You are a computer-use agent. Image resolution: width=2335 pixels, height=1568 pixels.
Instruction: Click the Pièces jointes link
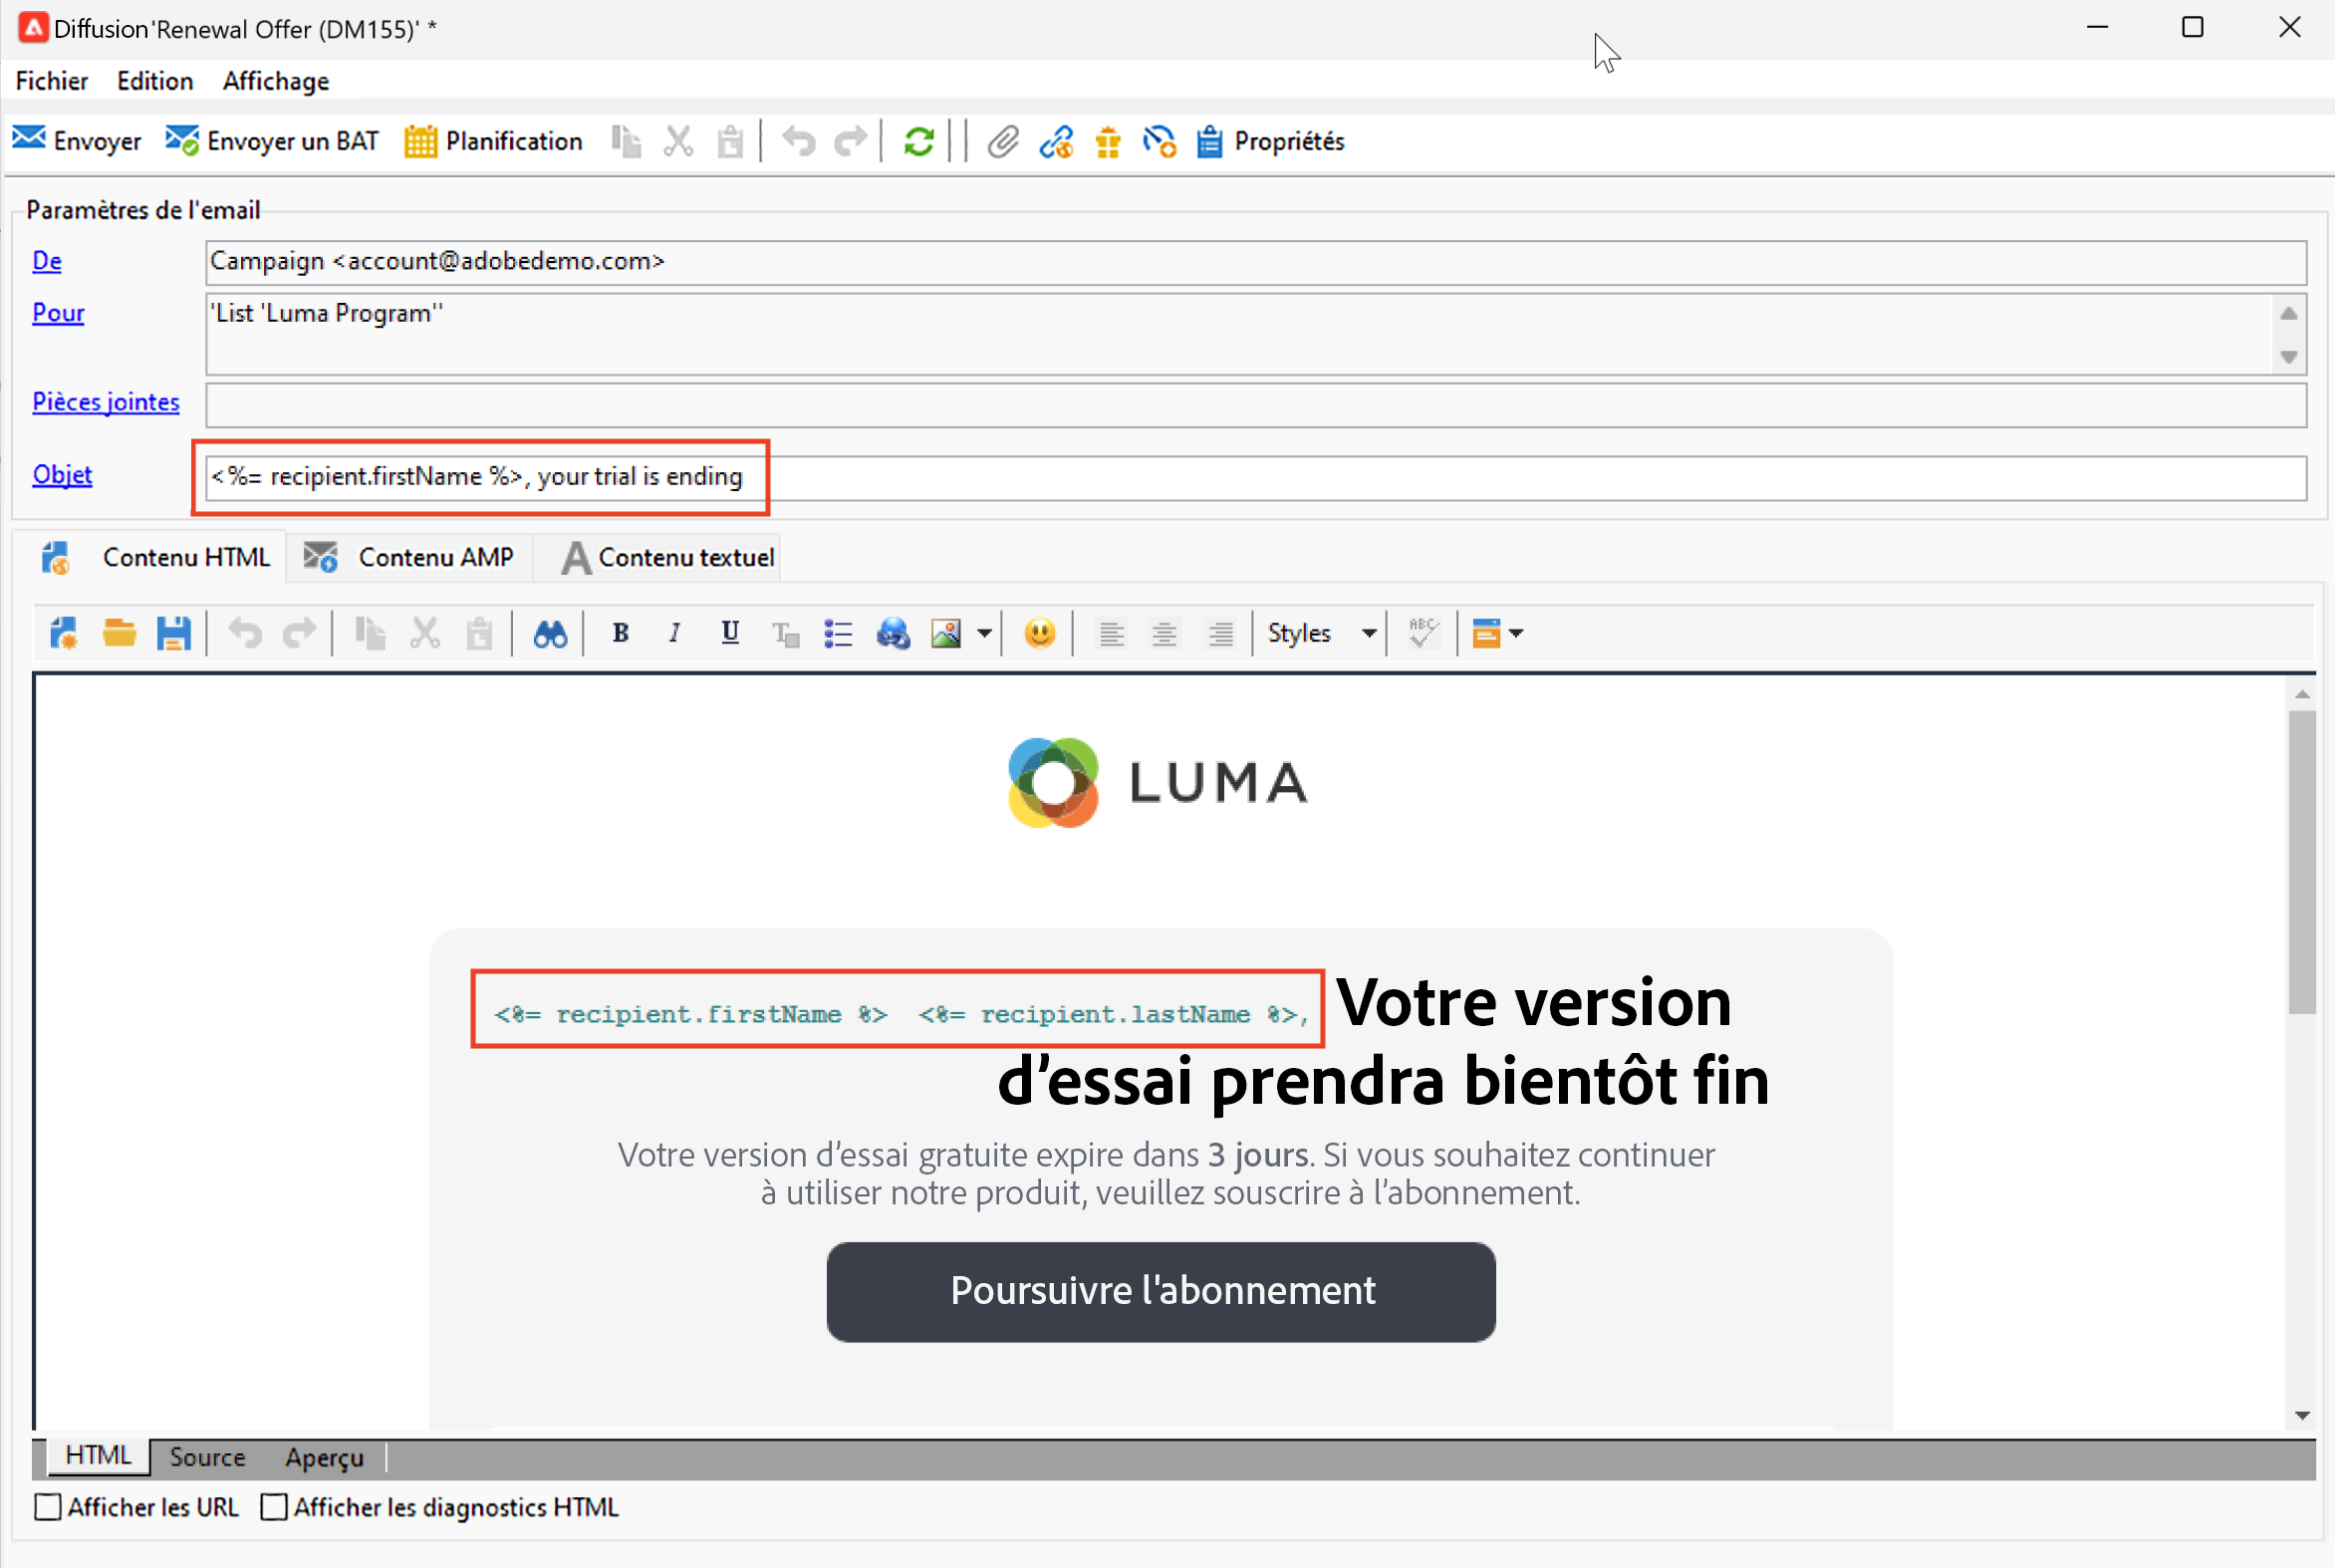(106, 401)
